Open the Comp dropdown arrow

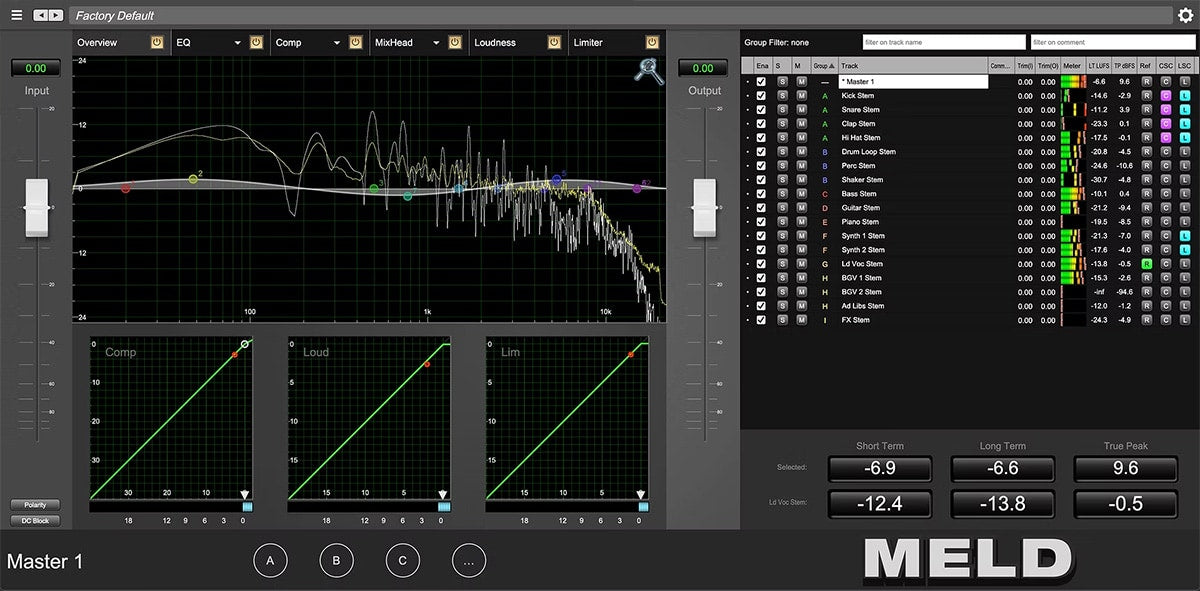pos(337,43)
